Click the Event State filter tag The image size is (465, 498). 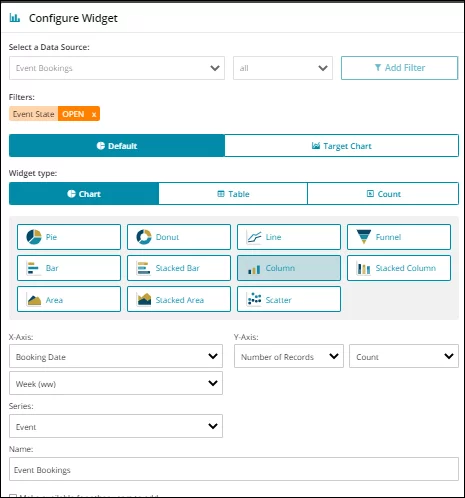point(34,114)
